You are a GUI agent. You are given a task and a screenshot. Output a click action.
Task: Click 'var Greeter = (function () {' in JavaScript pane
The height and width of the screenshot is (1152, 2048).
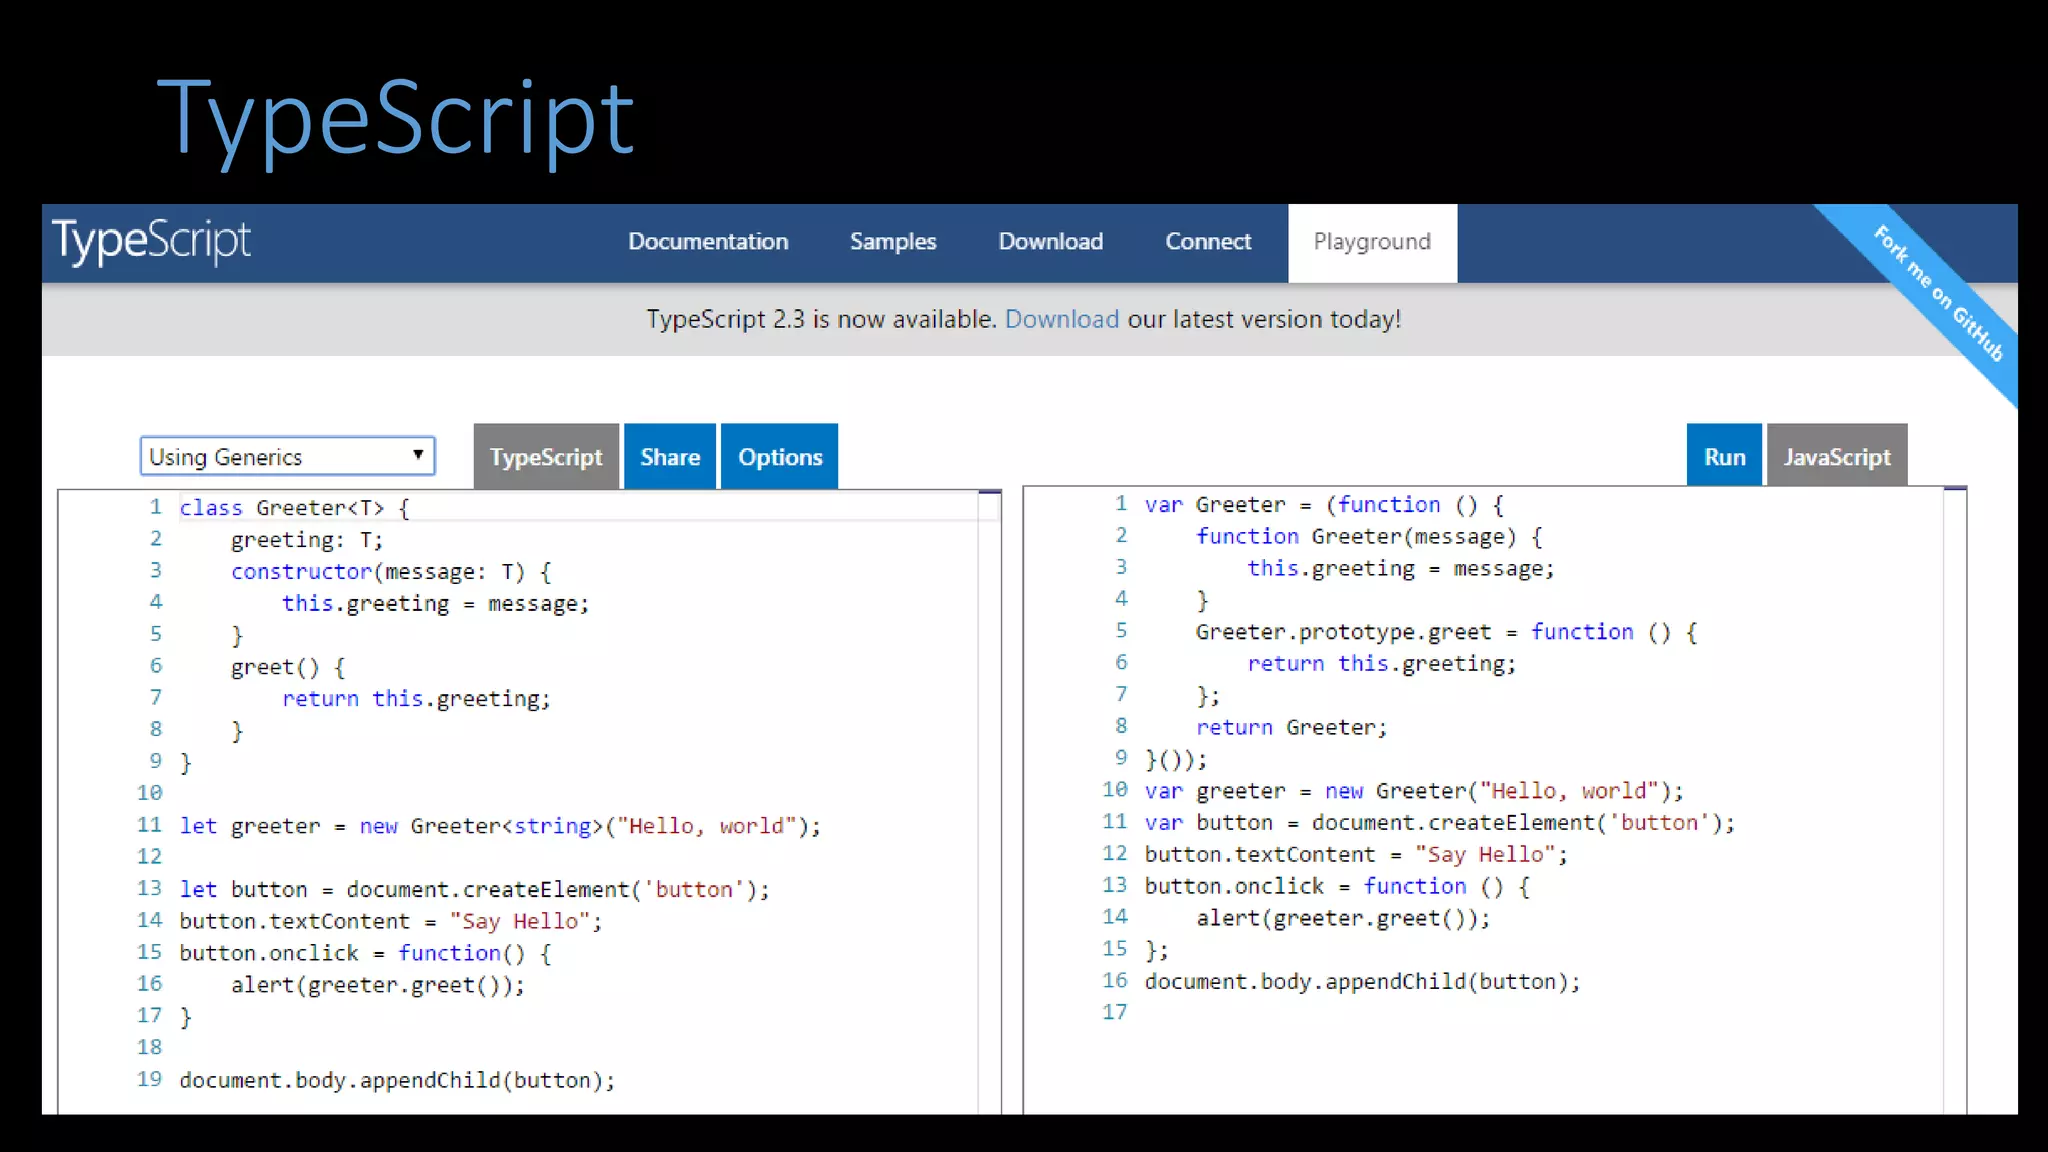coord(1324,505)
